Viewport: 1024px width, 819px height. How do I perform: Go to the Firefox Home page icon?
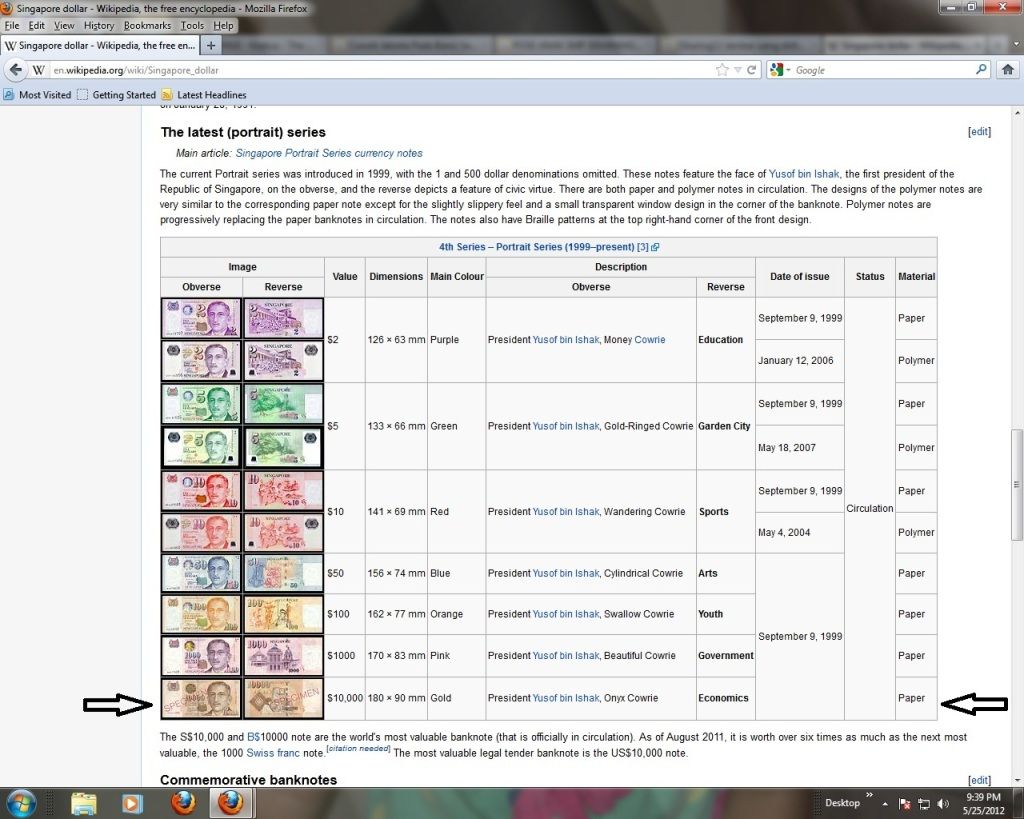(1008, 70)
